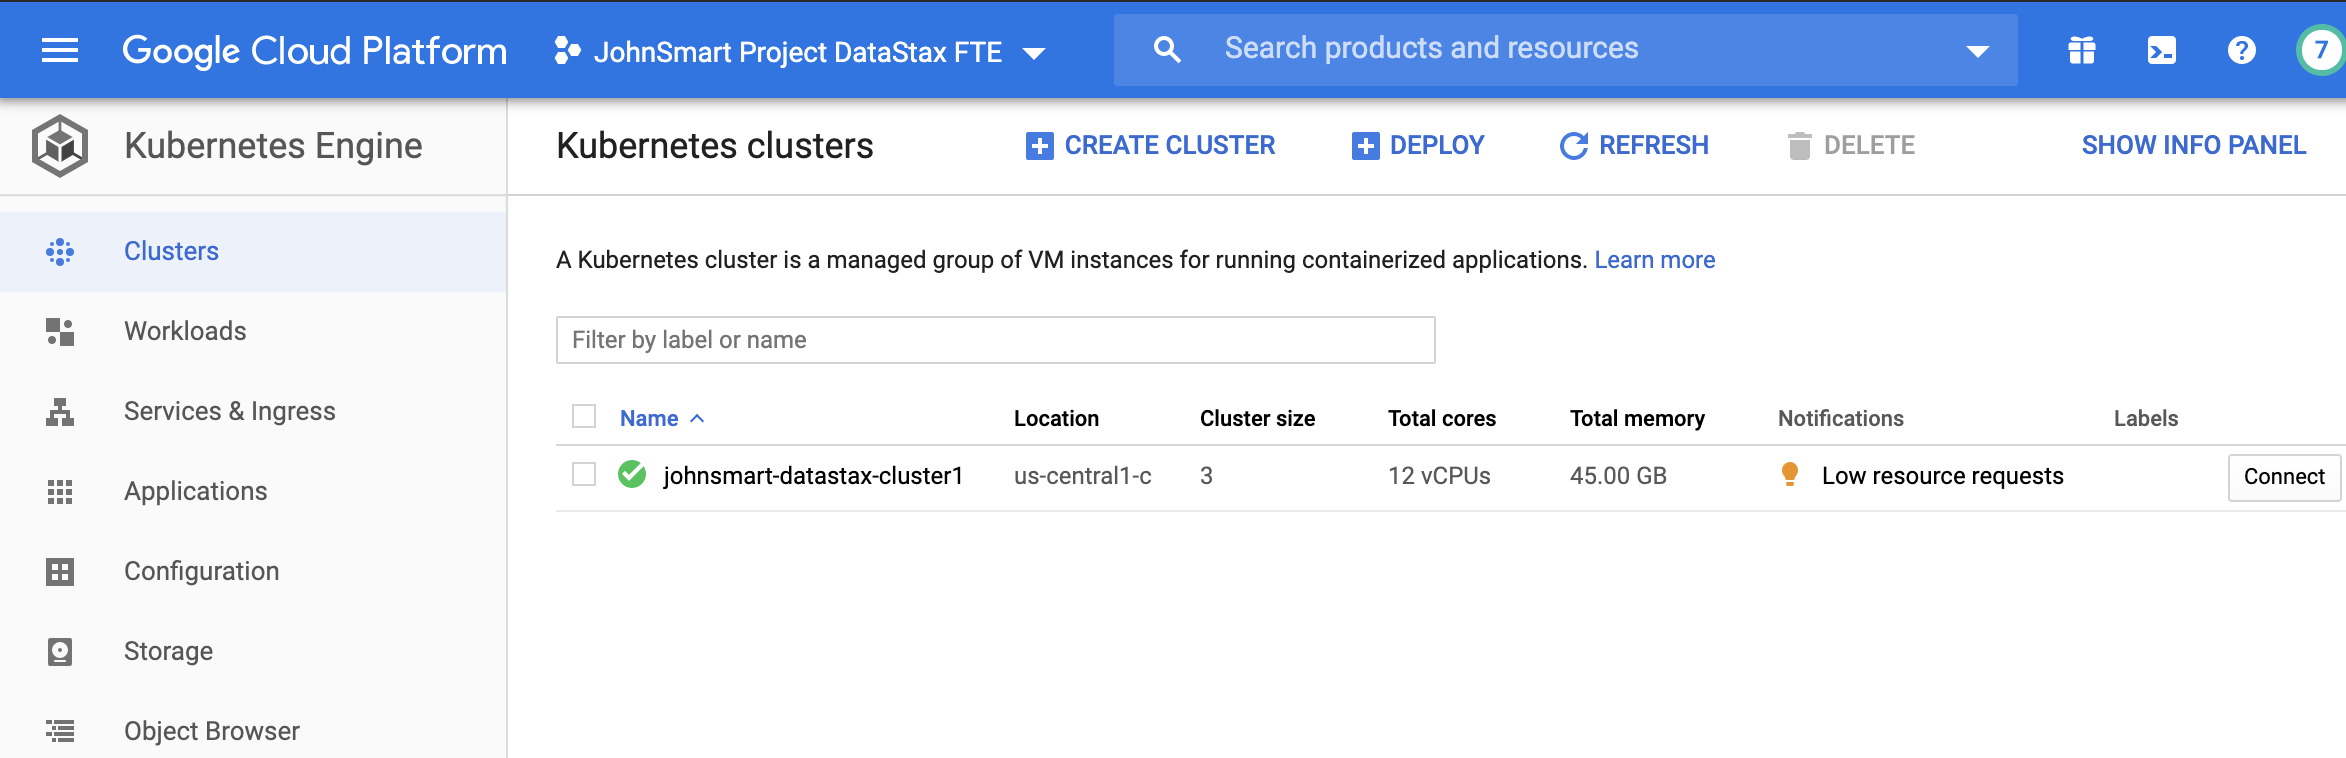The height and width of the screenshot is (758, 2346).
Task: Click the project selector hexagon icon
Action: (567, 51)
